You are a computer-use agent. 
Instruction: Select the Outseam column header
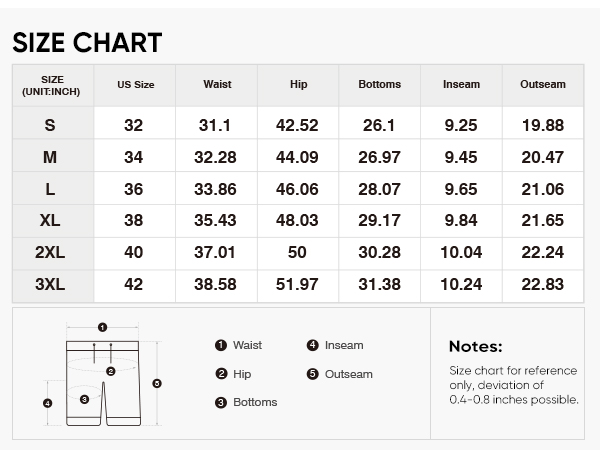click(542, 85)
